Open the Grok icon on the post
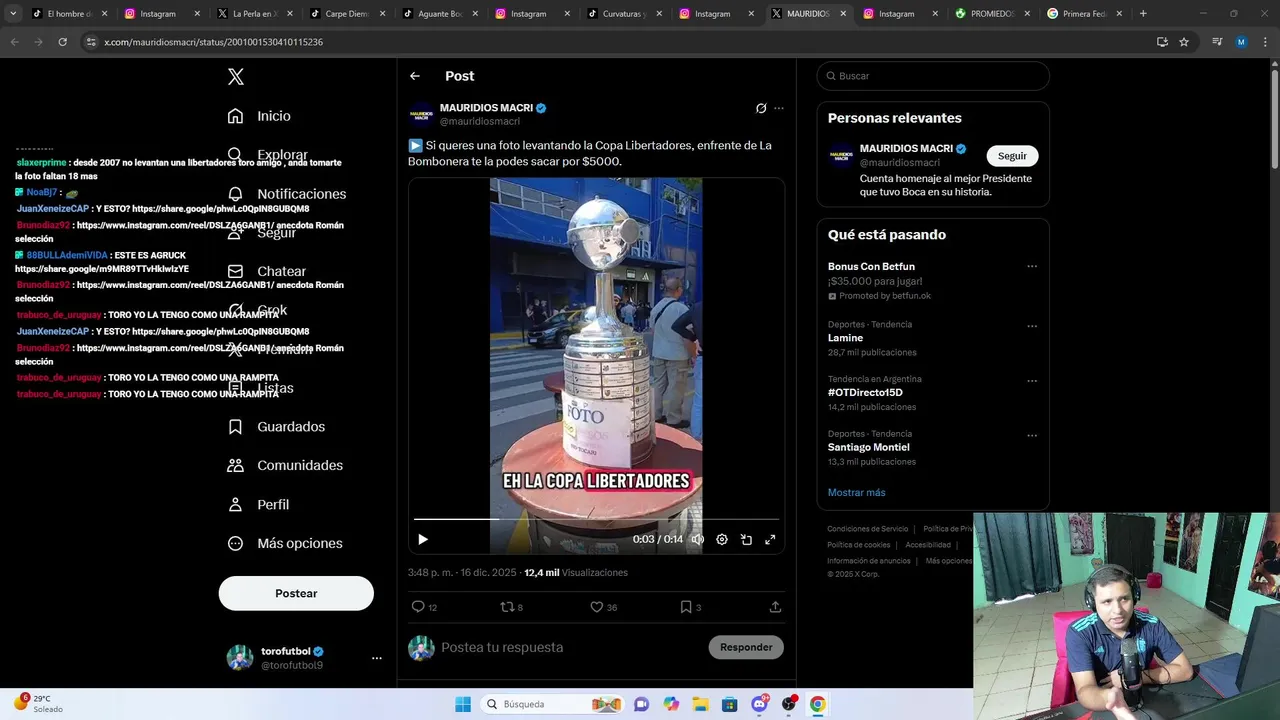 pyautogui.click(x=761, y=108)
